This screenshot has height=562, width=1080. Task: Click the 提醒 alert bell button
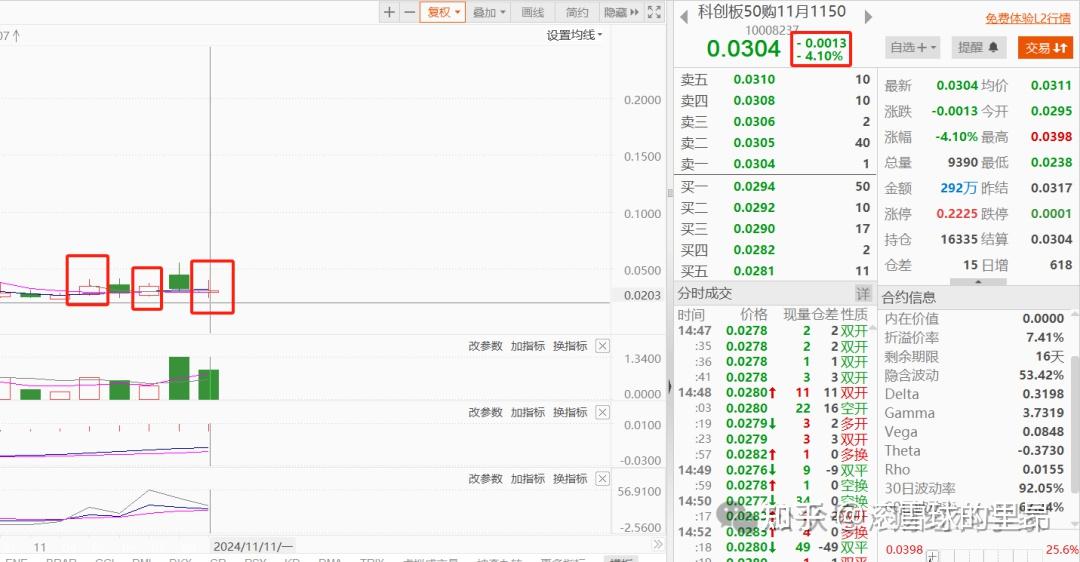[x=977, y=48]
